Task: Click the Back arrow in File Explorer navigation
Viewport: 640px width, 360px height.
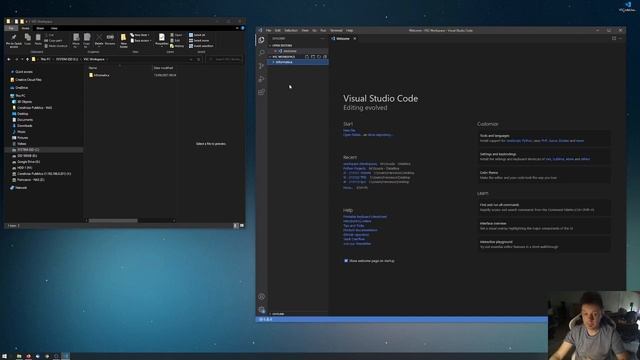Action: point(9,59)
